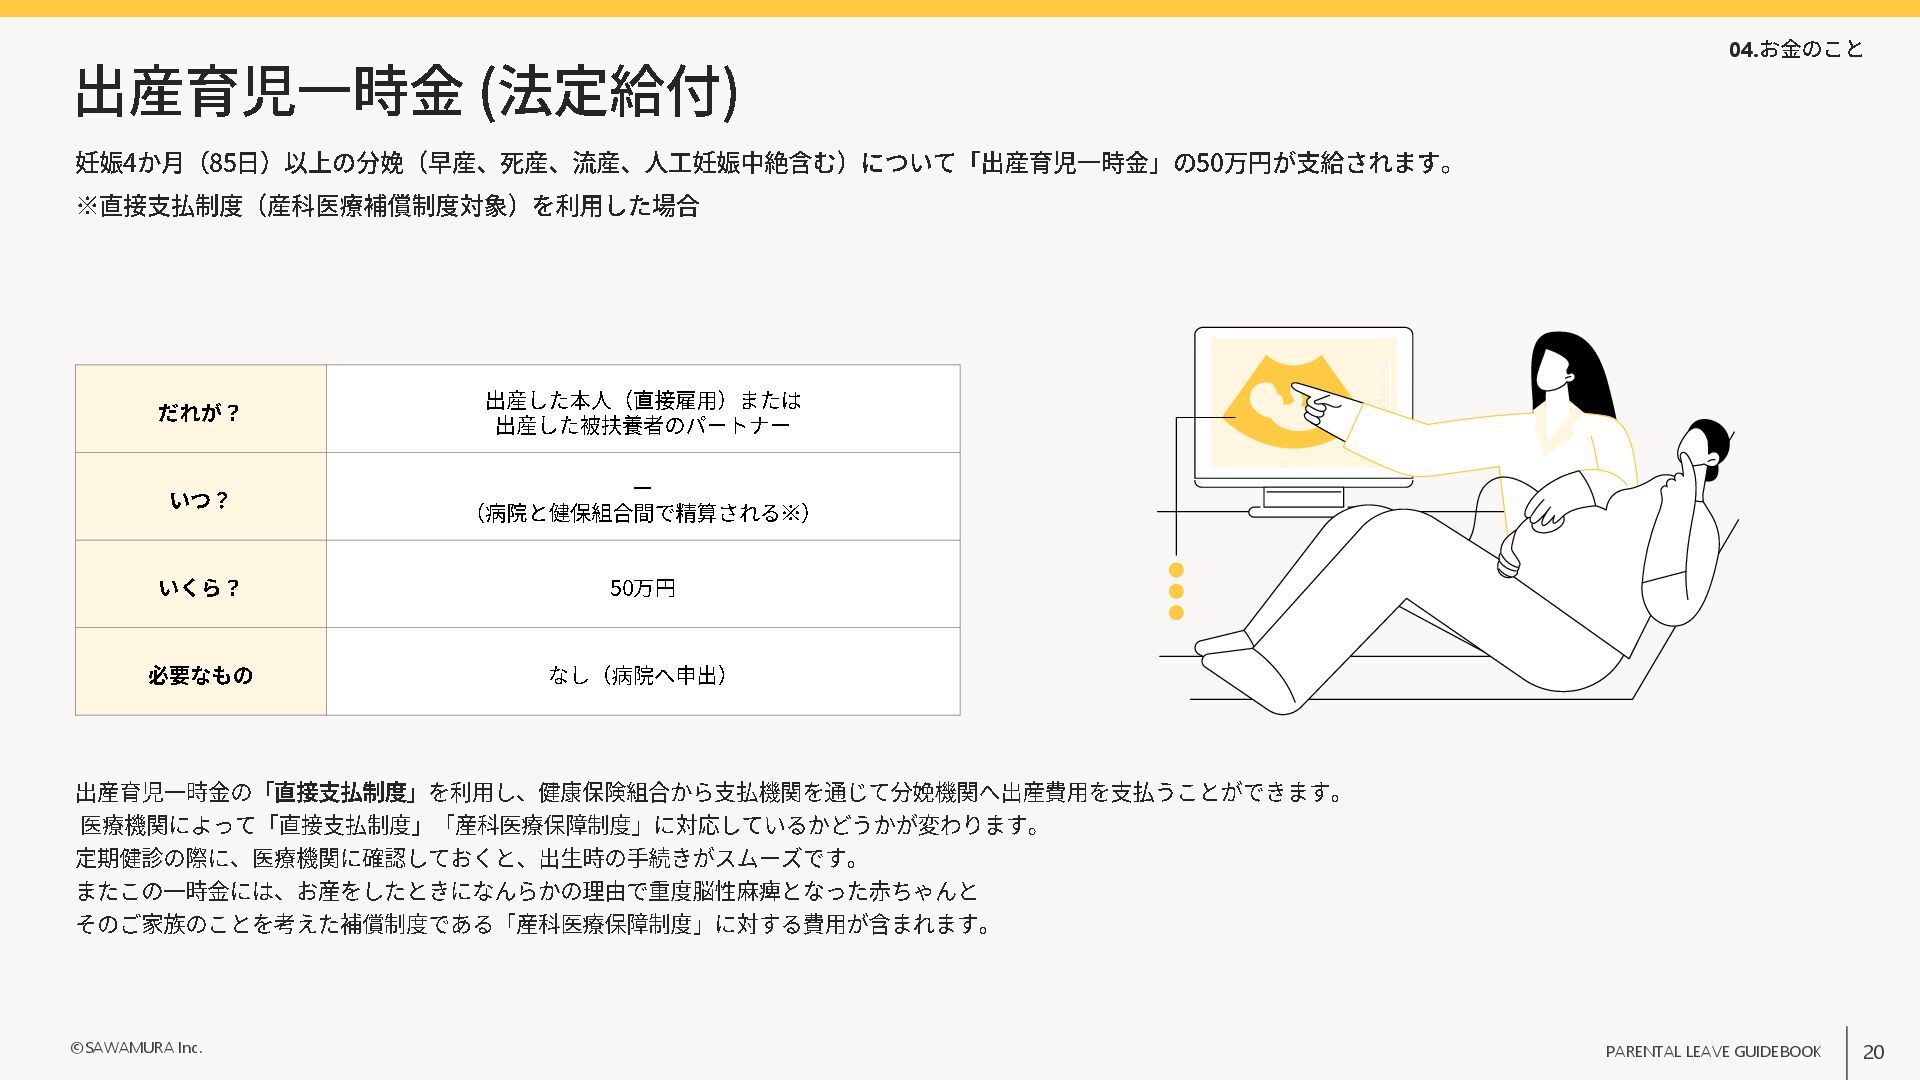Select the いつ？ table header cell
The height and width of the screenshot is (1080, 1920).
tap(200, 500)
